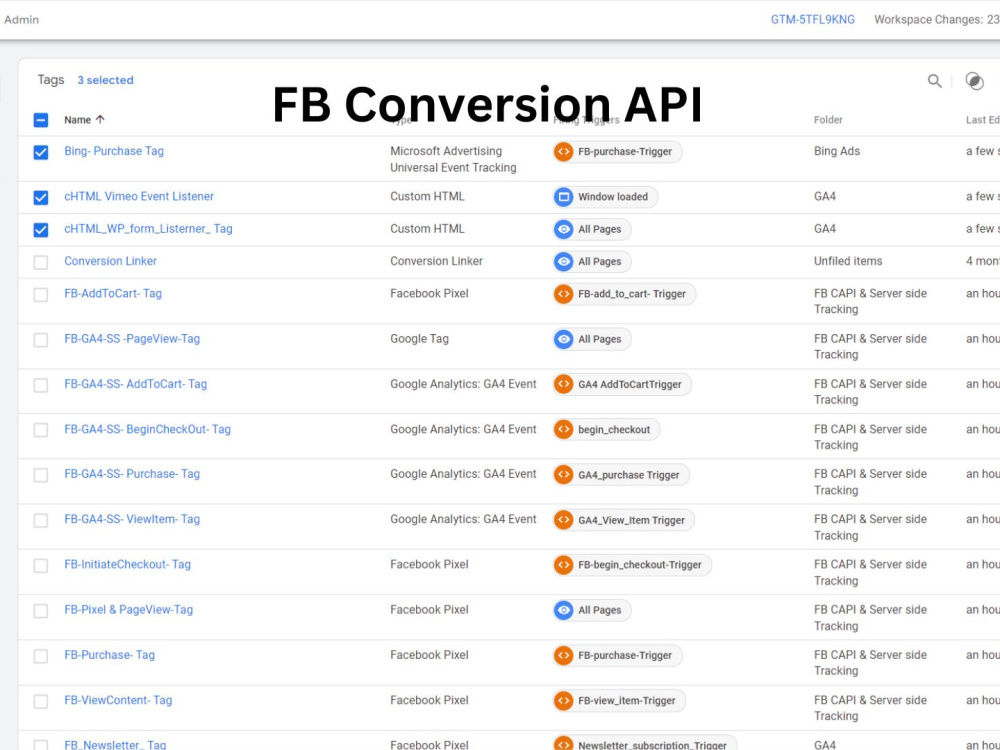This screenshot has height=750, width=1000.
Task: Click the FB-purchase-Trigger icon in Bing row
Action: [x=563, y=152]
